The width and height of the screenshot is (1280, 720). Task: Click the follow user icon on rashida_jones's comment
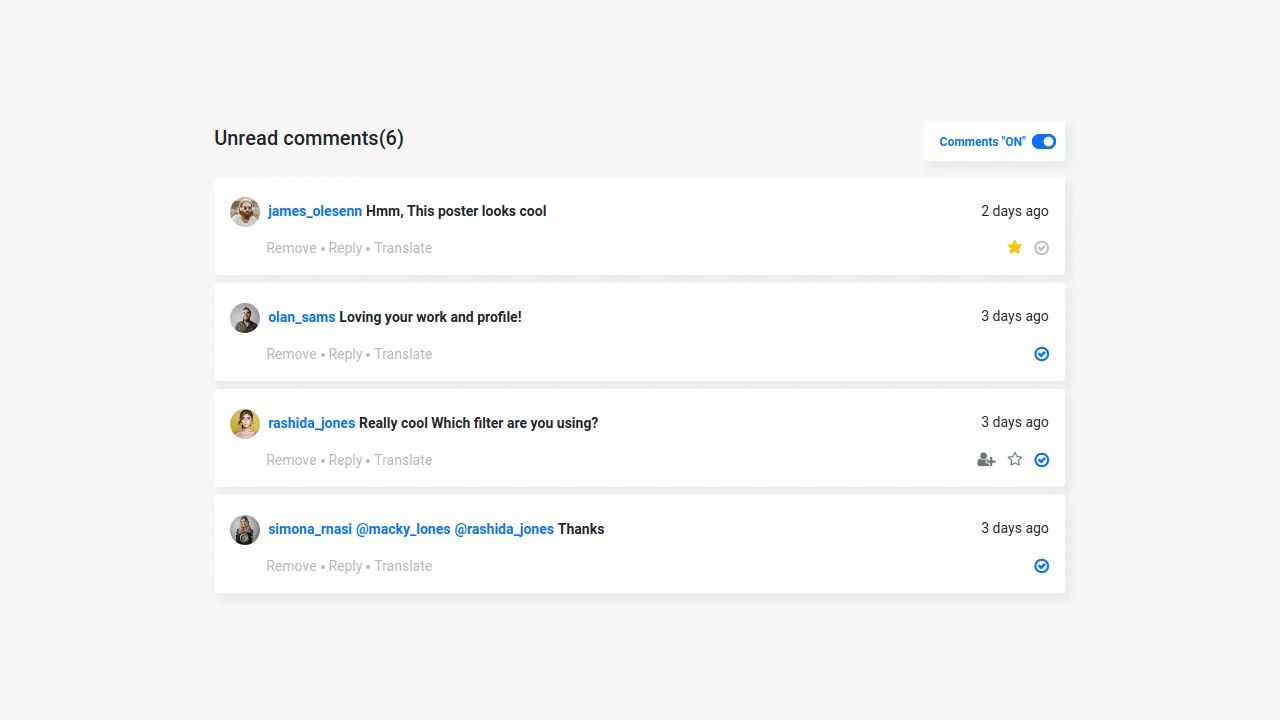[986, 459]
